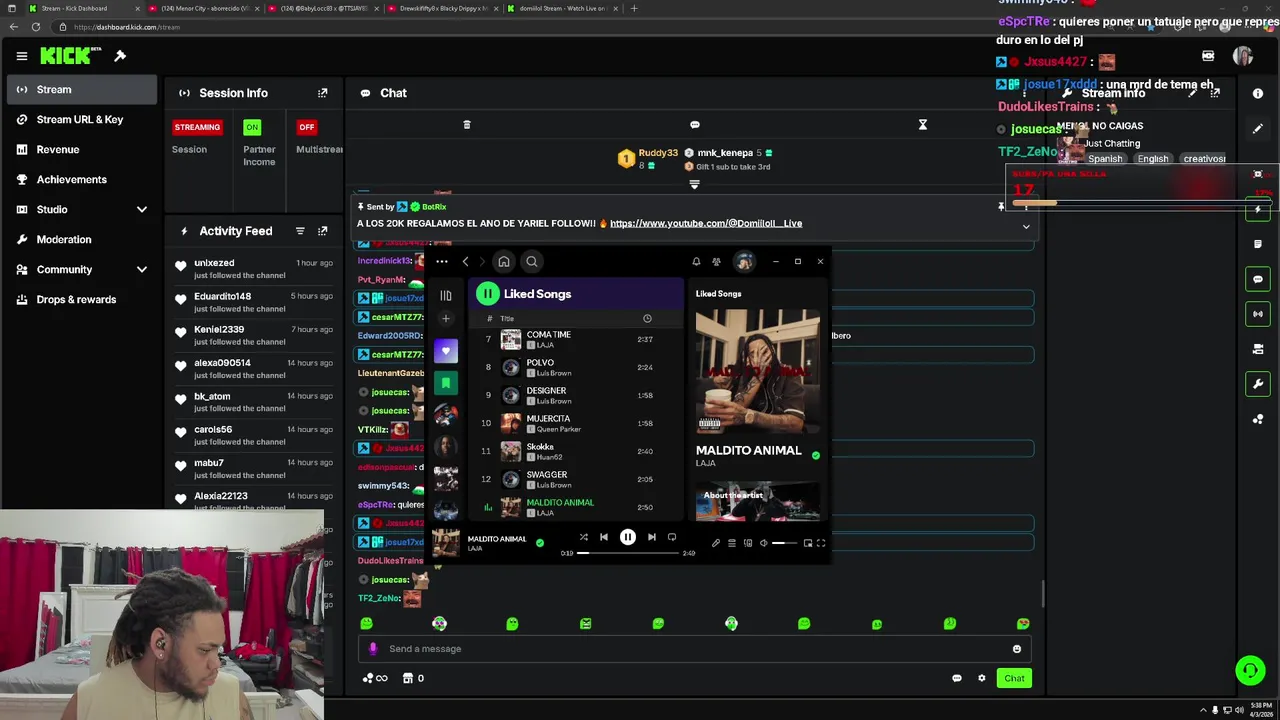This screenshot has height=720, width=1280.
Task: Click the pencil edit icon in right sidebar
Action: click(x=1258, y=129)
